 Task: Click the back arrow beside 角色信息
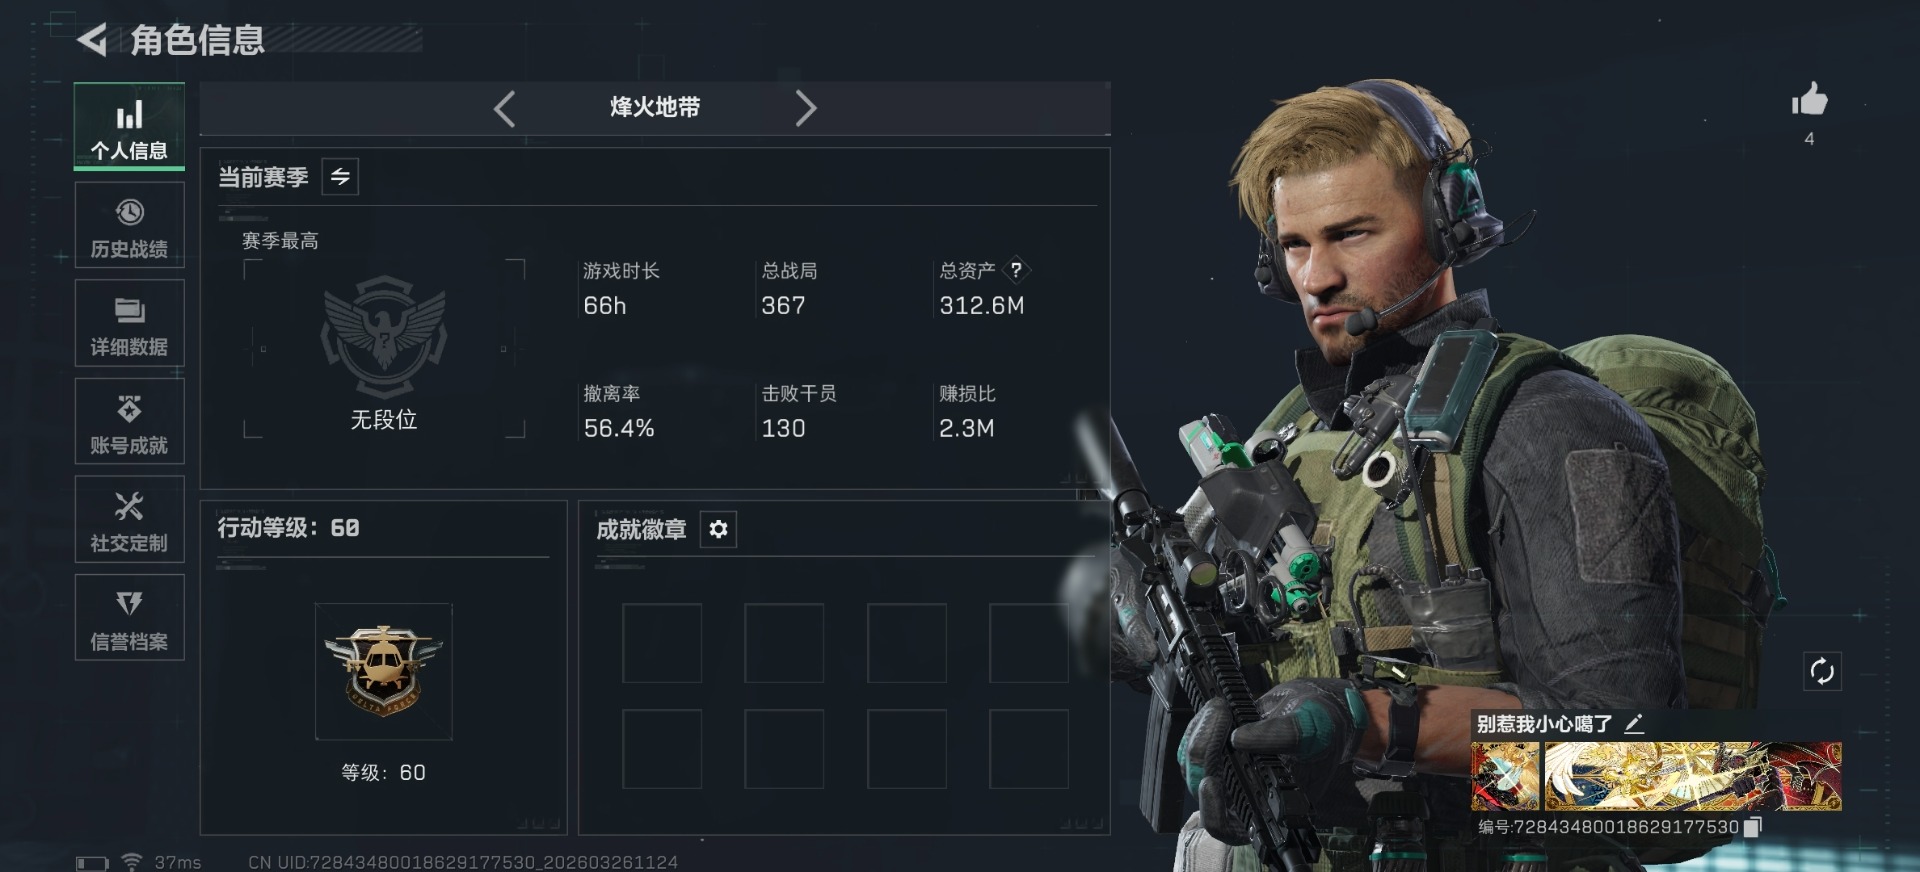click(92, 40)
